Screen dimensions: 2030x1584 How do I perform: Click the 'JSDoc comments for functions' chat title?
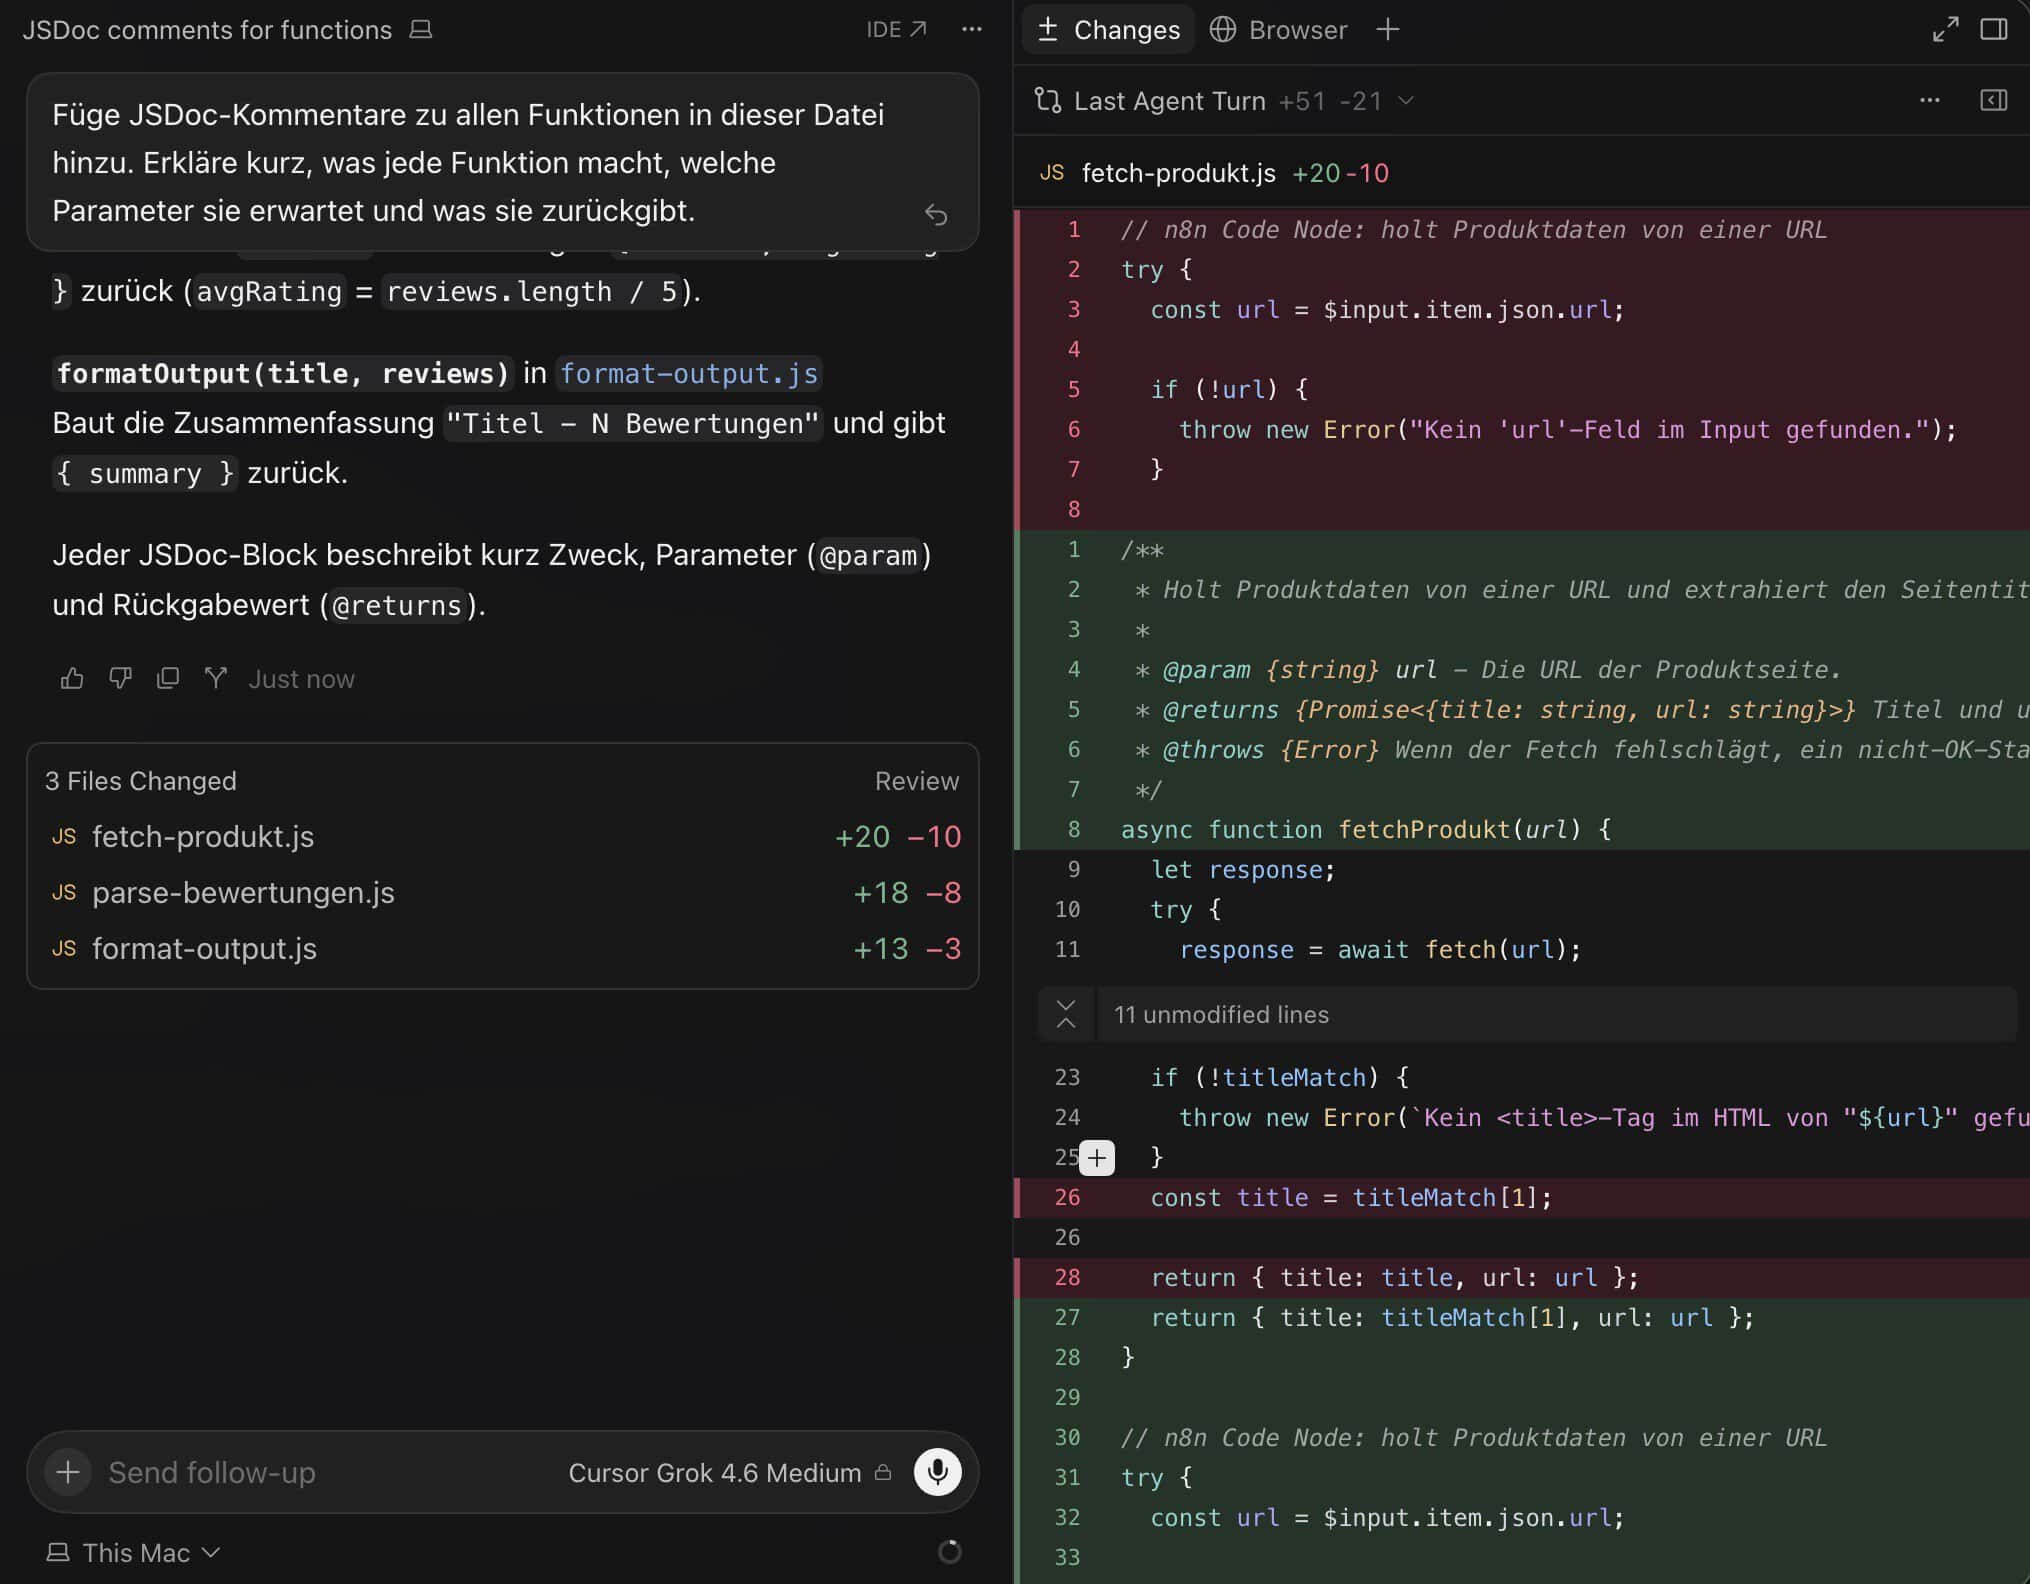207,30
